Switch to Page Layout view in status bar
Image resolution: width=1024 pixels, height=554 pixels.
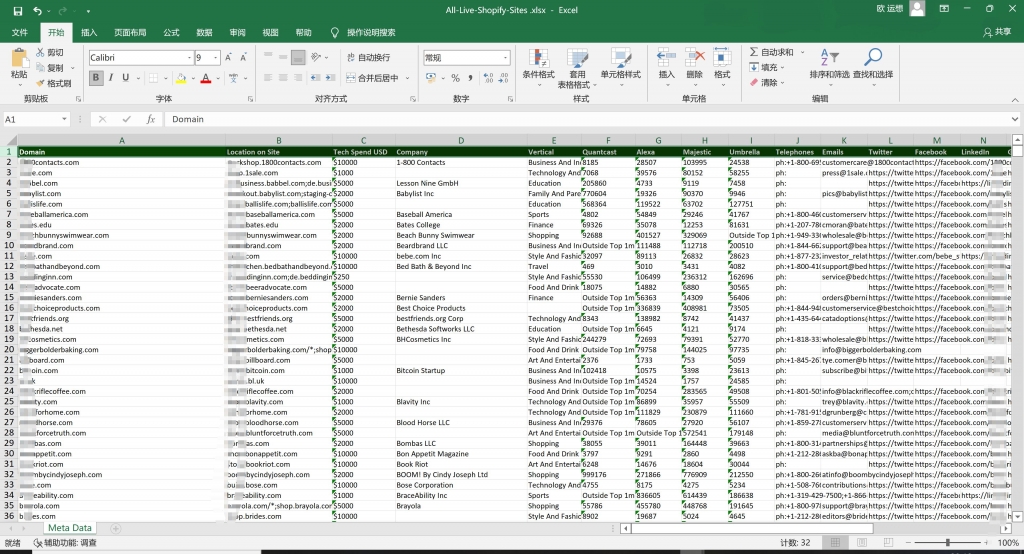pos(861,543)
